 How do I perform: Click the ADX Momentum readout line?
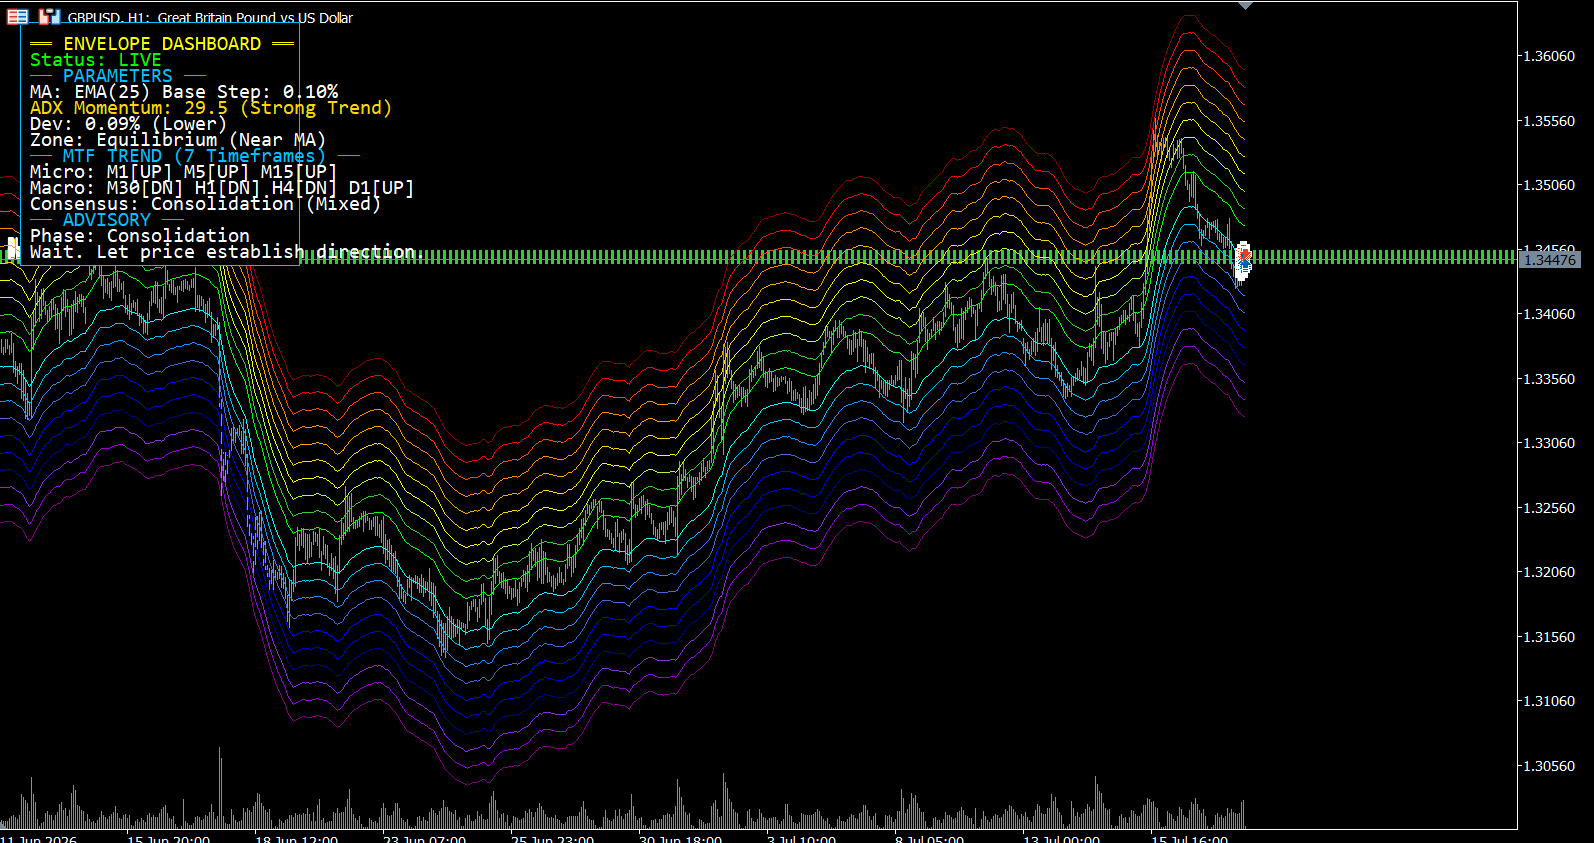pyautogui.click(x=210, y=108)
